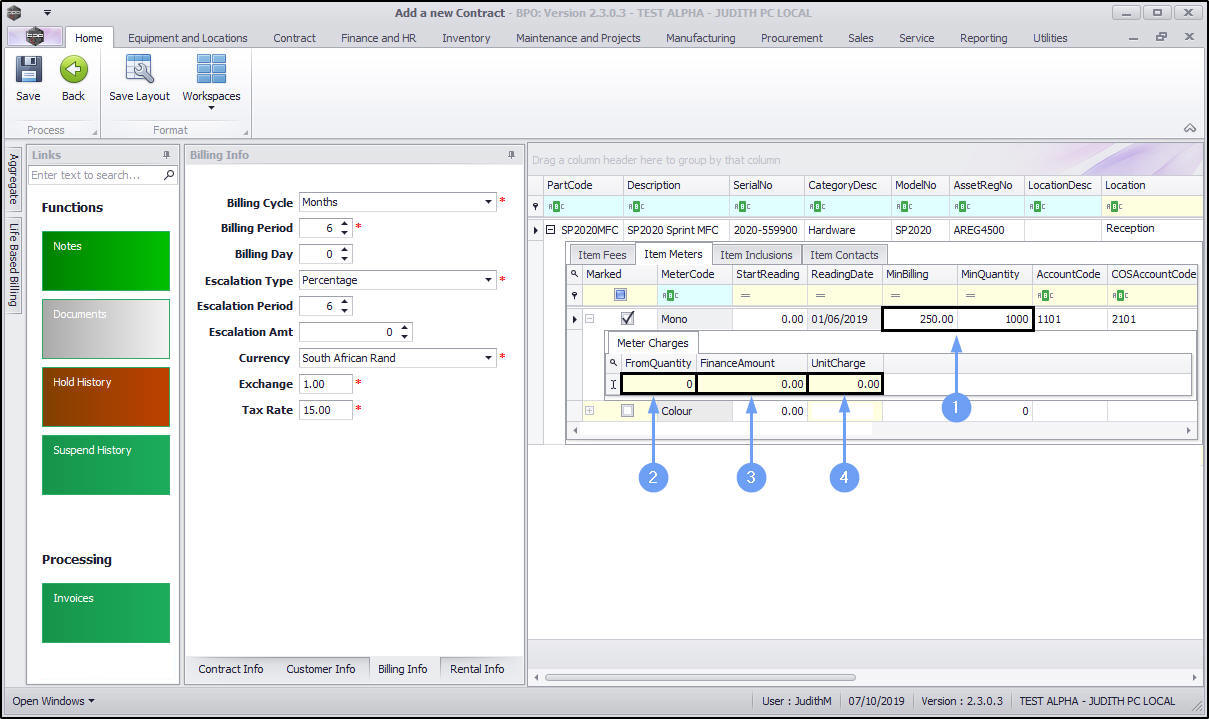The image size is (1209, 719).
Task: Click the green Back arrow icon
Action: pyautogui.click(x=73, y=70)
